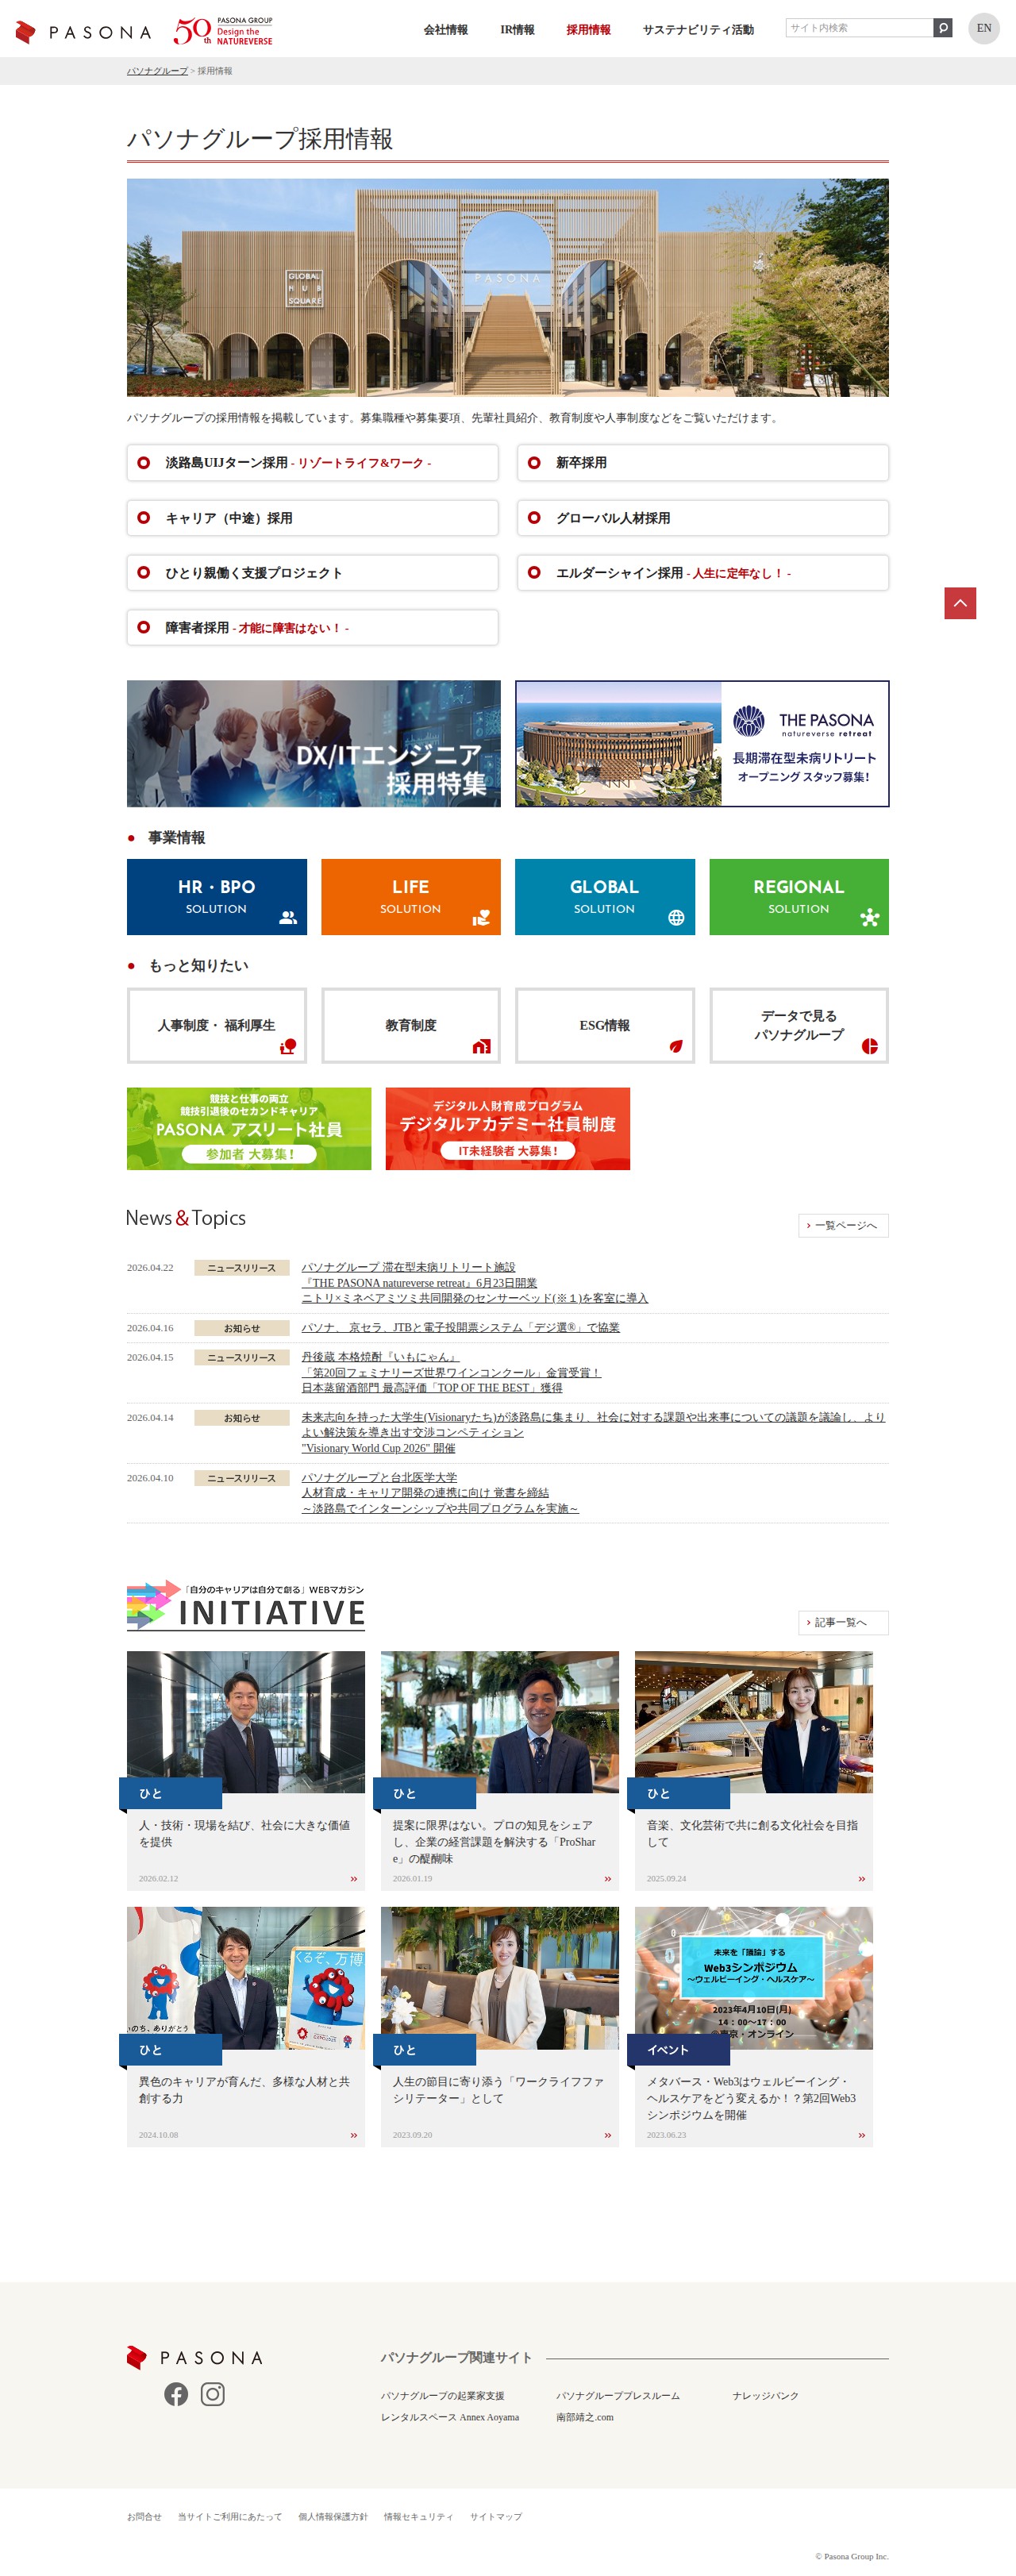Open the サステナビリティ活動 menu
Image resolution: width=1016 pixels, height=2576 pixels.
point(698,30)
